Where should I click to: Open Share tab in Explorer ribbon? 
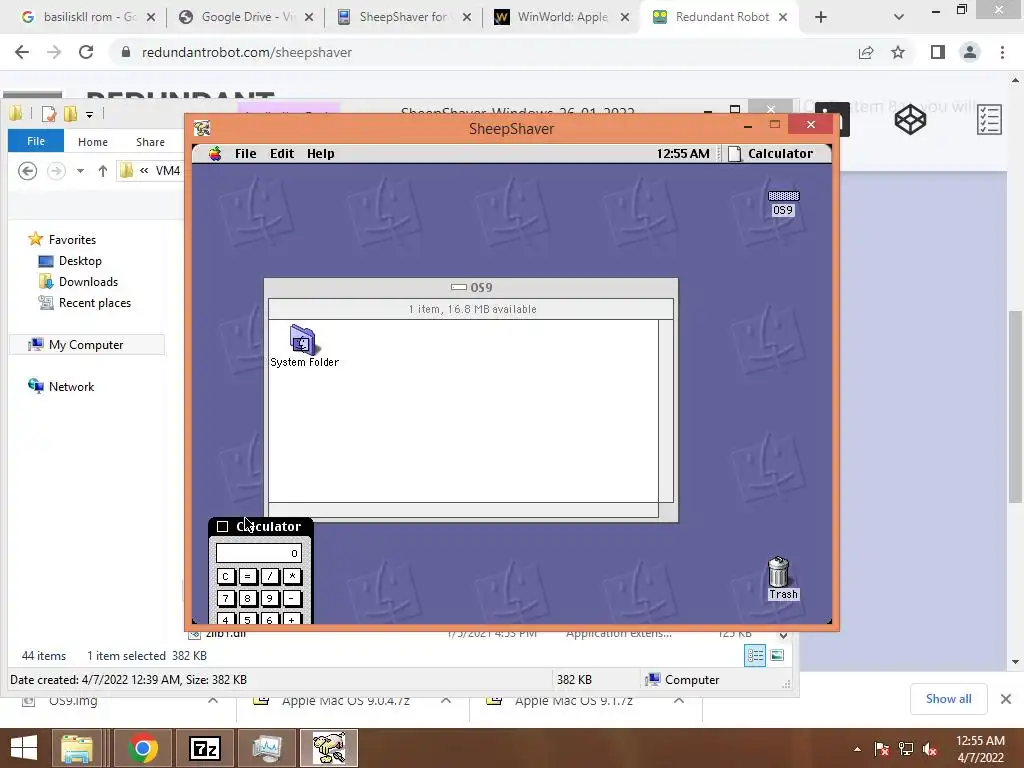(150, 142)
